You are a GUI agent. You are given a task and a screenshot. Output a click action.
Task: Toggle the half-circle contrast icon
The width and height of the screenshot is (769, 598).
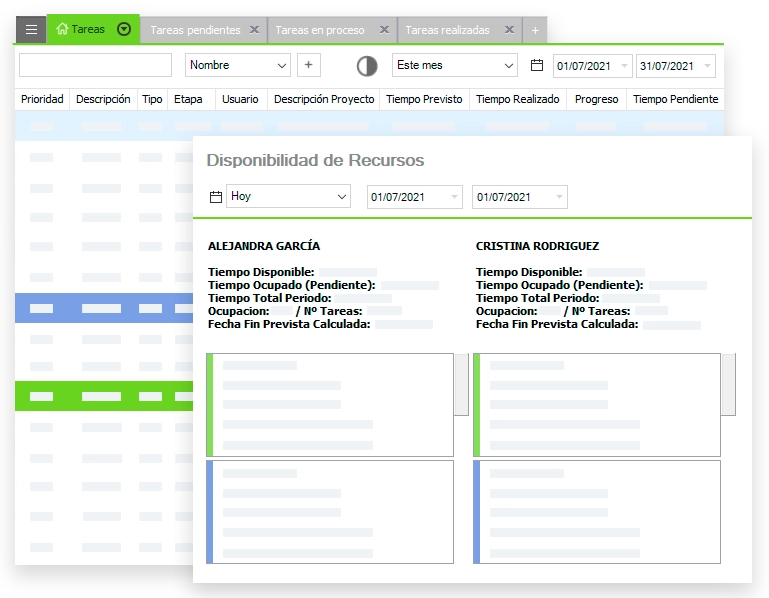(367, 66)
